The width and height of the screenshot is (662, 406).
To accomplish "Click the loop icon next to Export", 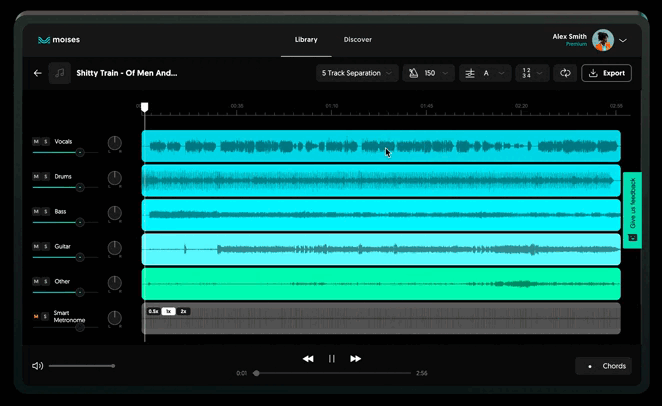I will tap(566, 73).
